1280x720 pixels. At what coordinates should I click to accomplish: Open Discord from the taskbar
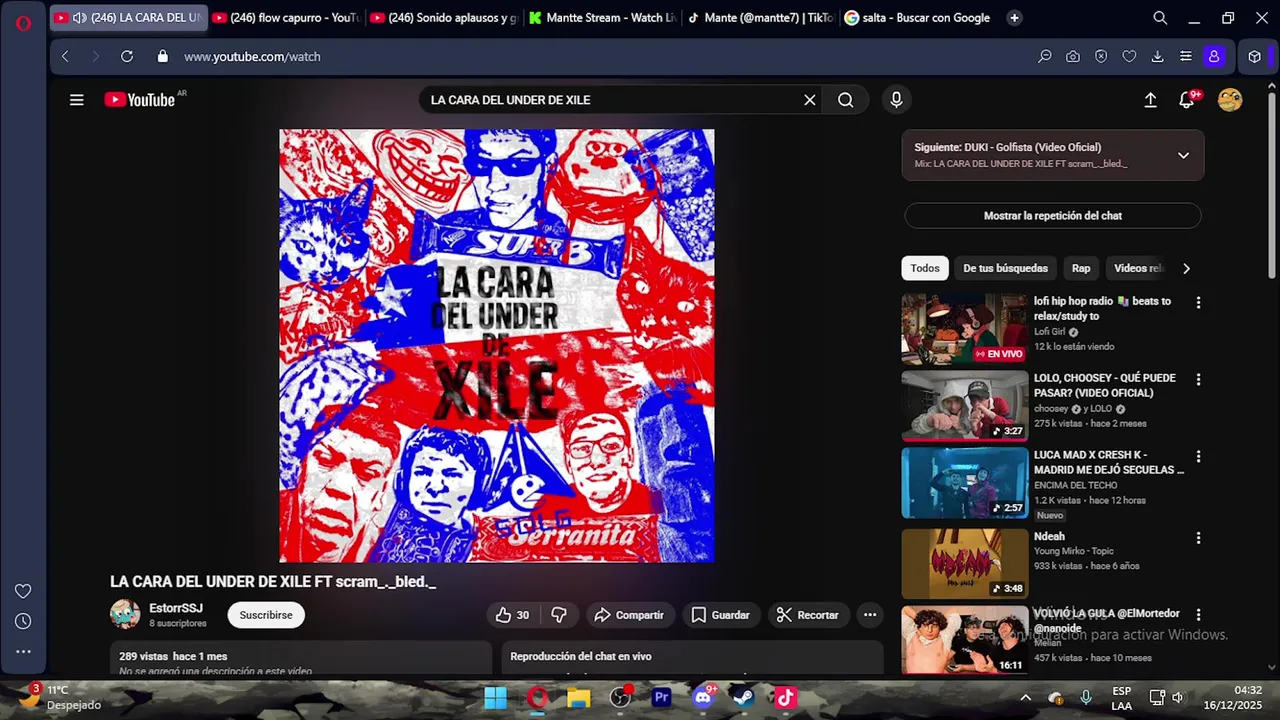click(x=702, y=697)
